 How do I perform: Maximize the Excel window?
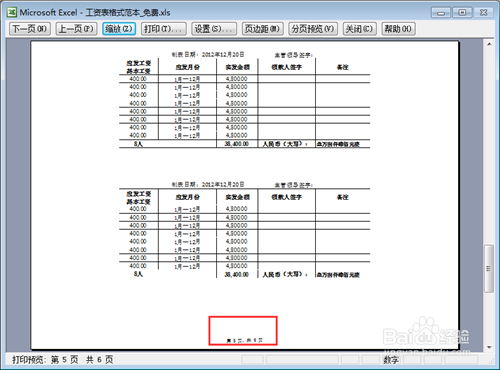coord(462,13)
